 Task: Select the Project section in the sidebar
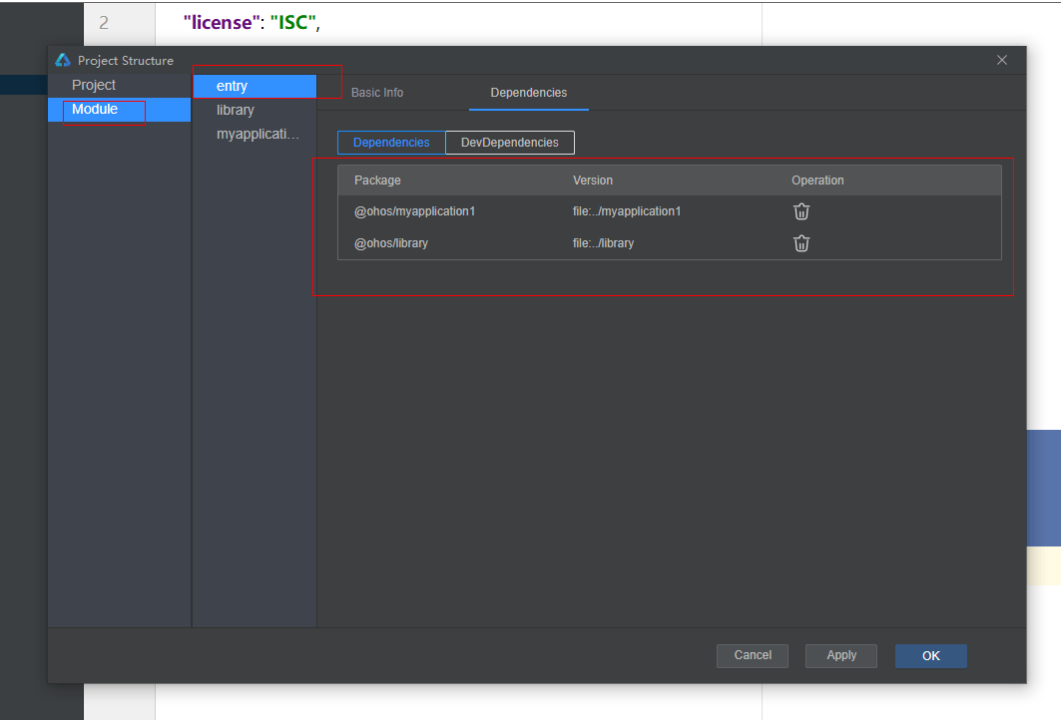pos(93,85)
